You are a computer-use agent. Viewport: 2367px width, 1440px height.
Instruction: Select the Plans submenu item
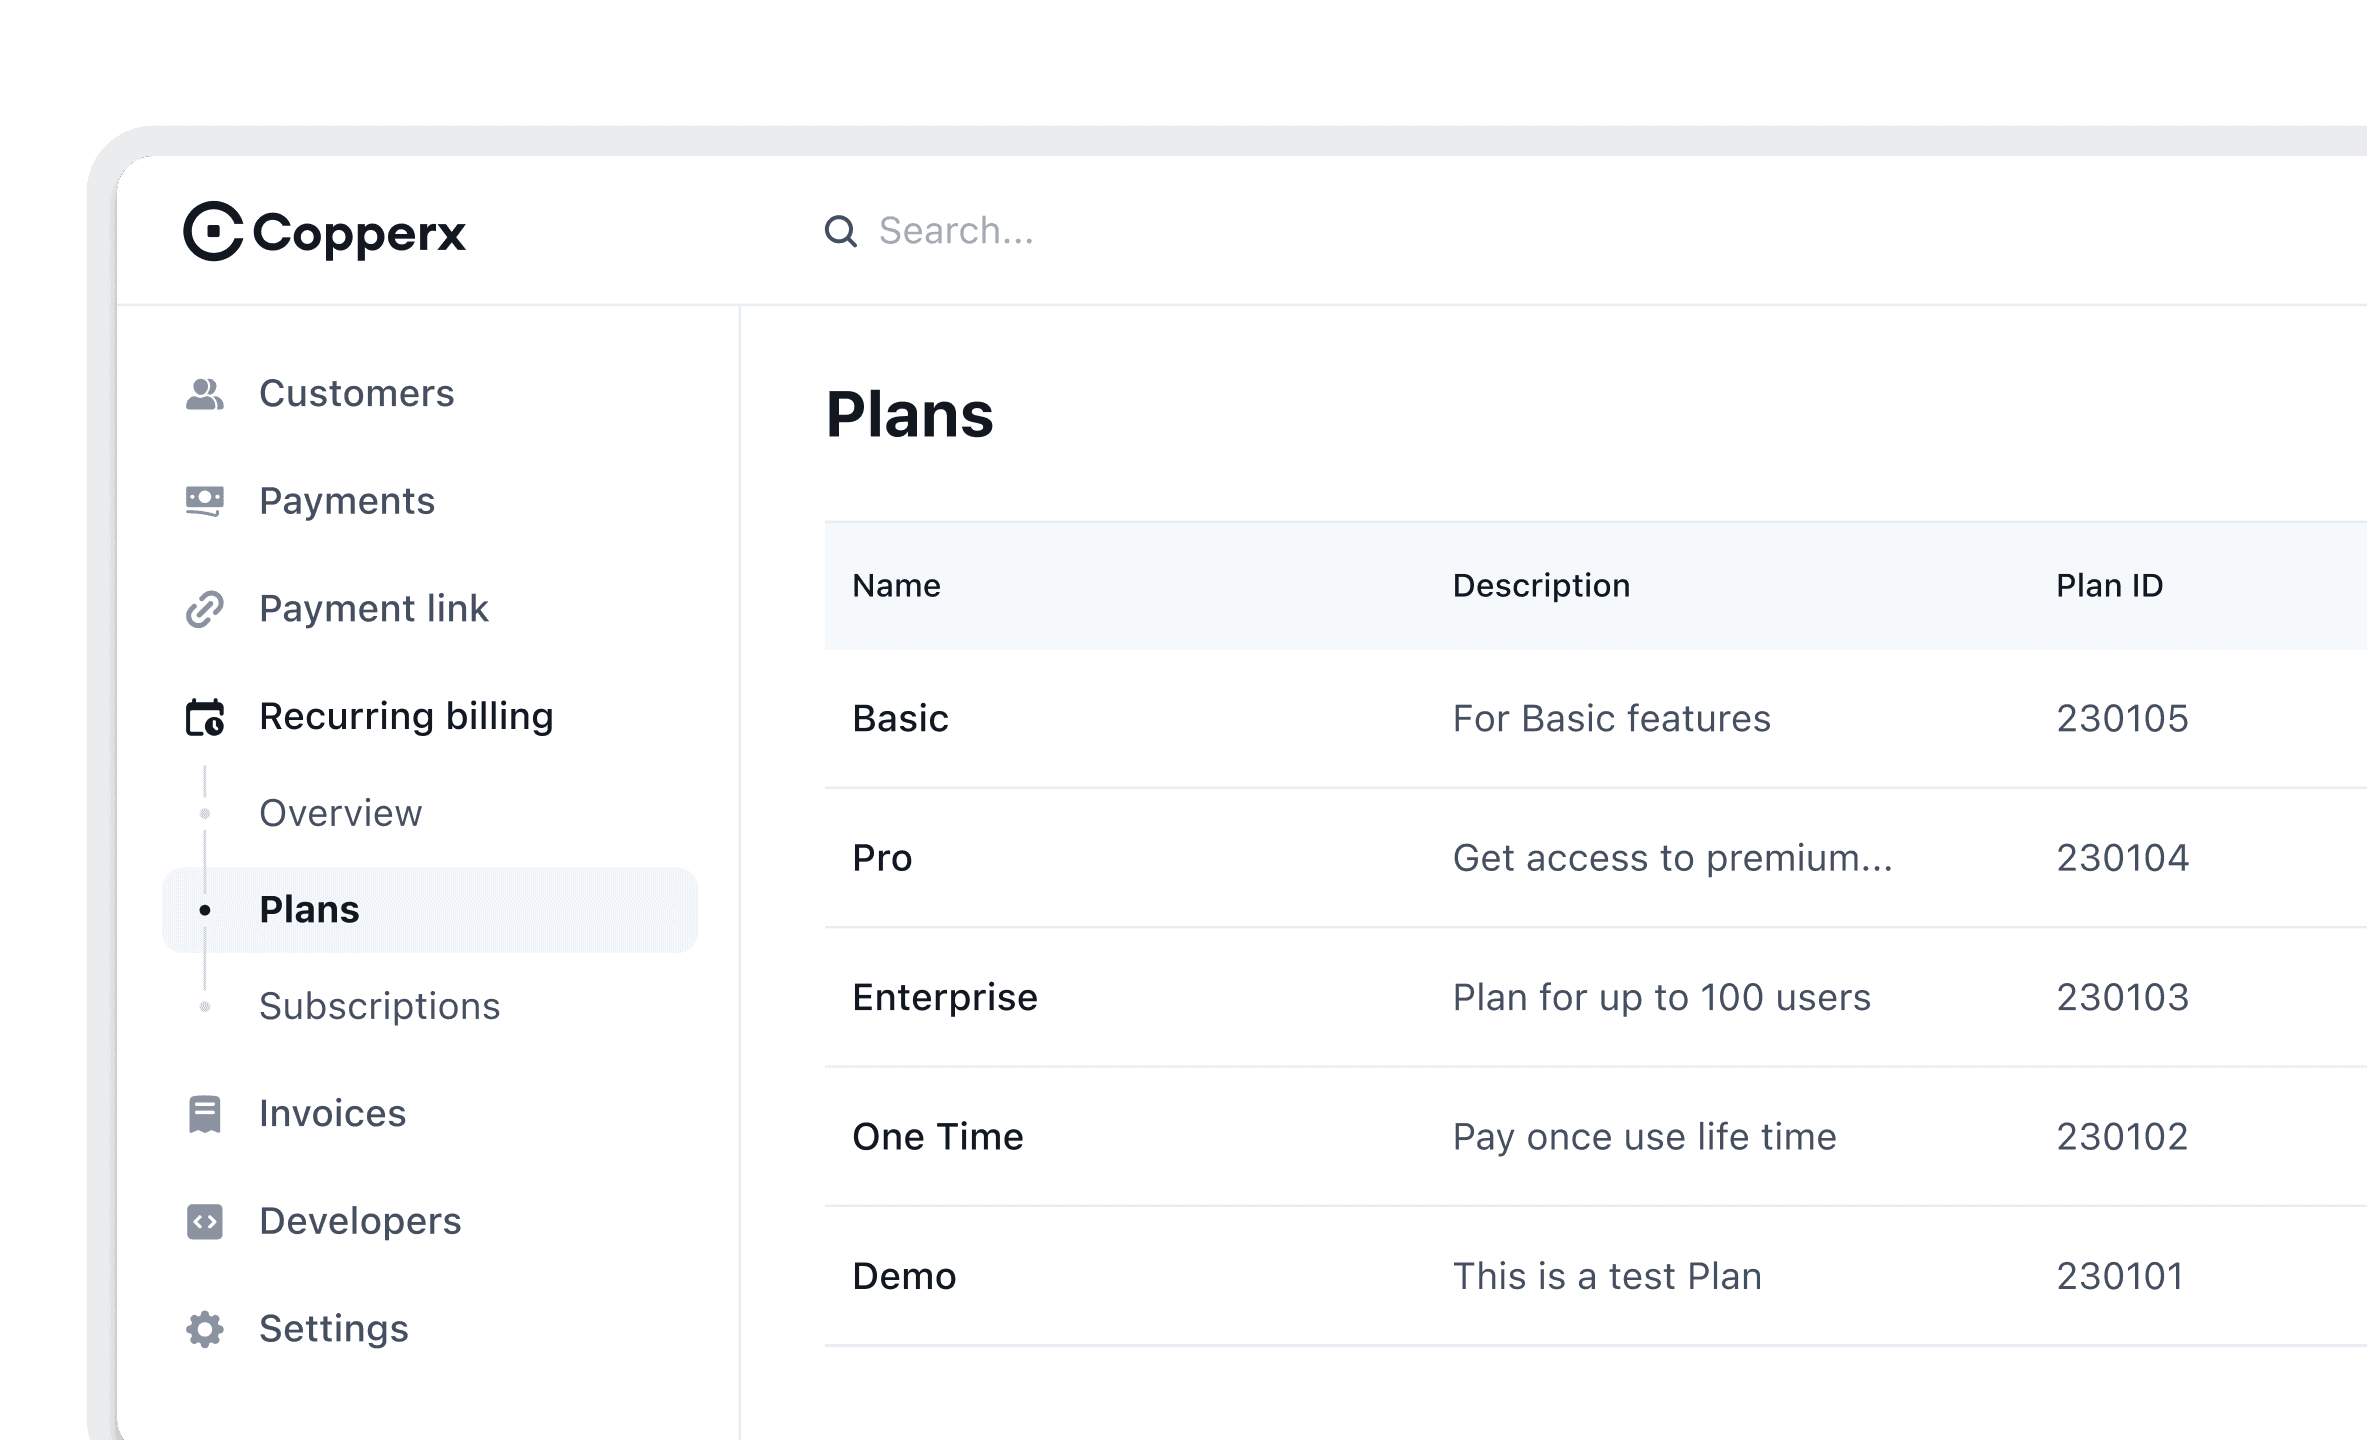pyautogui.click(x=430, y=910)
